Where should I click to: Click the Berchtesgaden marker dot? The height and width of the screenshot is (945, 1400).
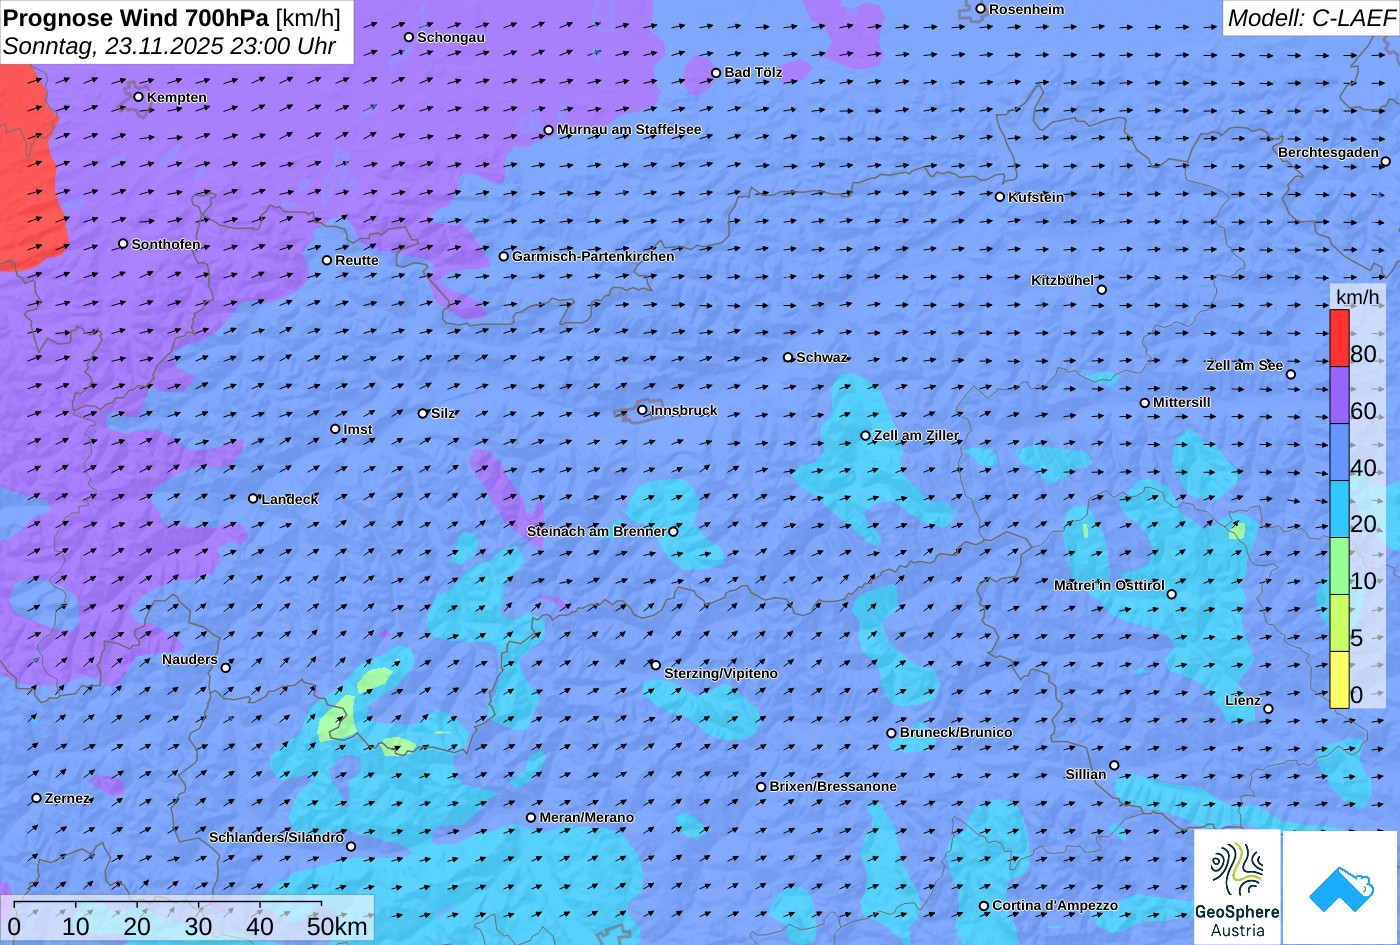(1386, 161)
